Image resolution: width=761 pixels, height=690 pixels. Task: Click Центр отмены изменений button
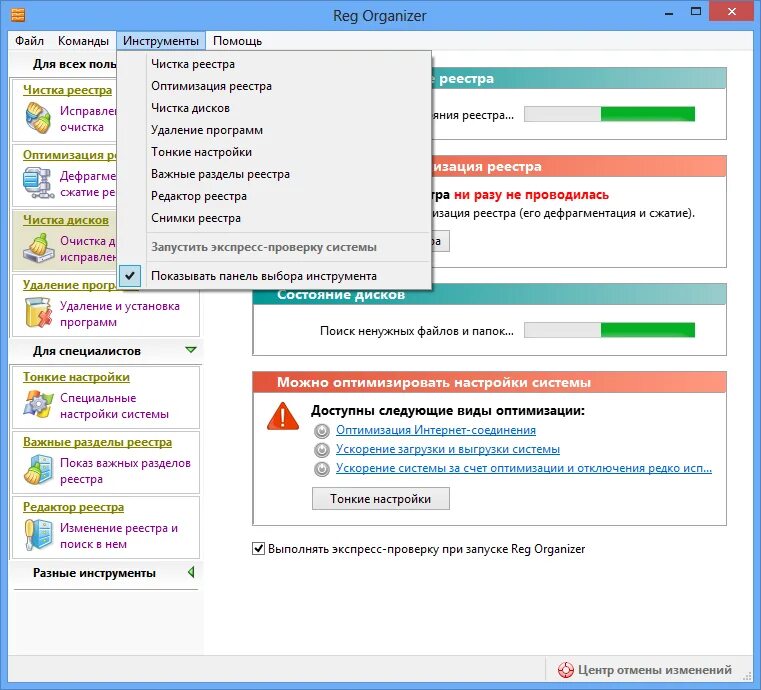click(x=645, y=670)
